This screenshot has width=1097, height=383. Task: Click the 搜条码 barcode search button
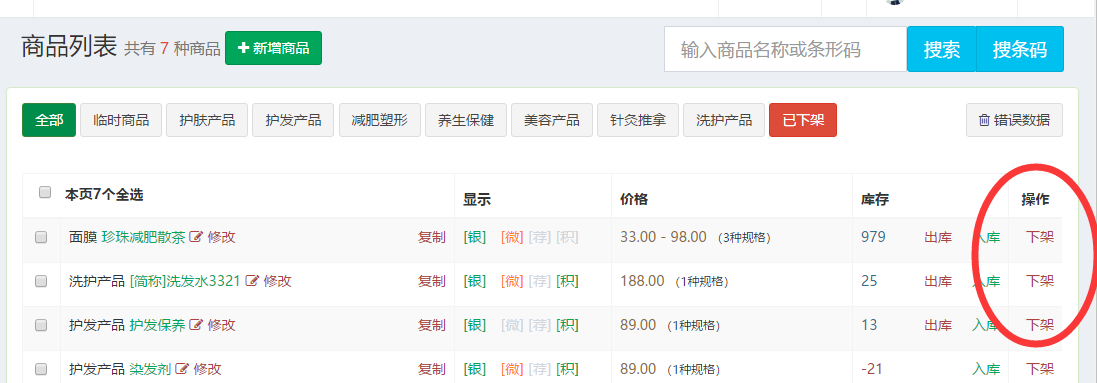pyautogui.click(x=1020, y=49)
